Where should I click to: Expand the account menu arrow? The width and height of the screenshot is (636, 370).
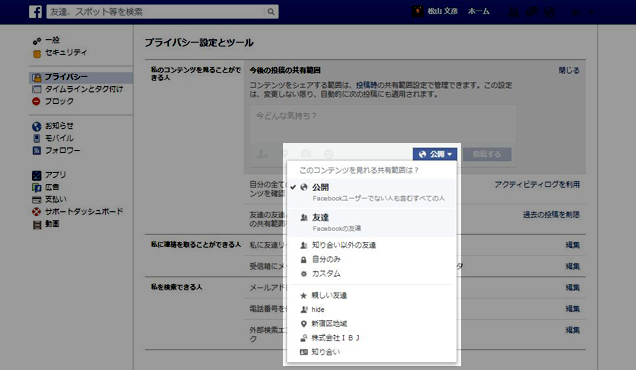591,12
